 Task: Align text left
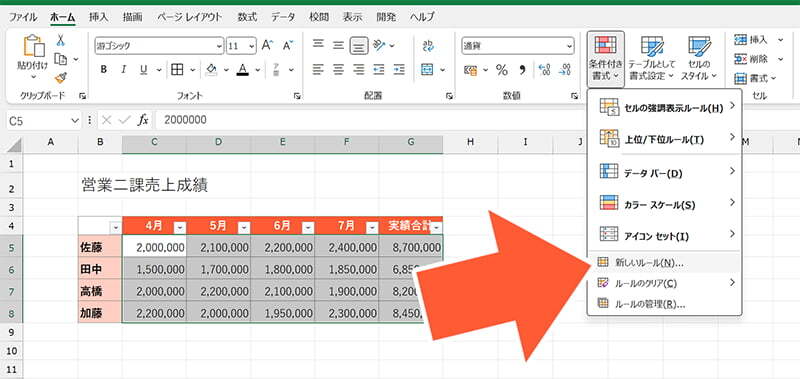[x=318, y=69]
